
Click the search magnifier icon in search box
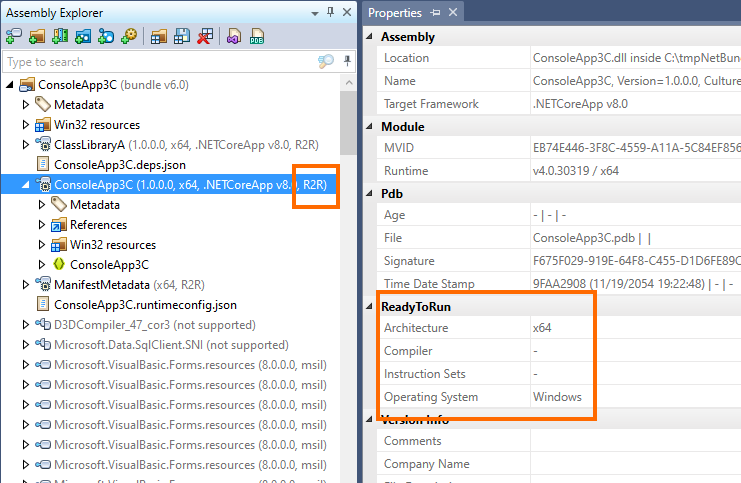[326, 61]
